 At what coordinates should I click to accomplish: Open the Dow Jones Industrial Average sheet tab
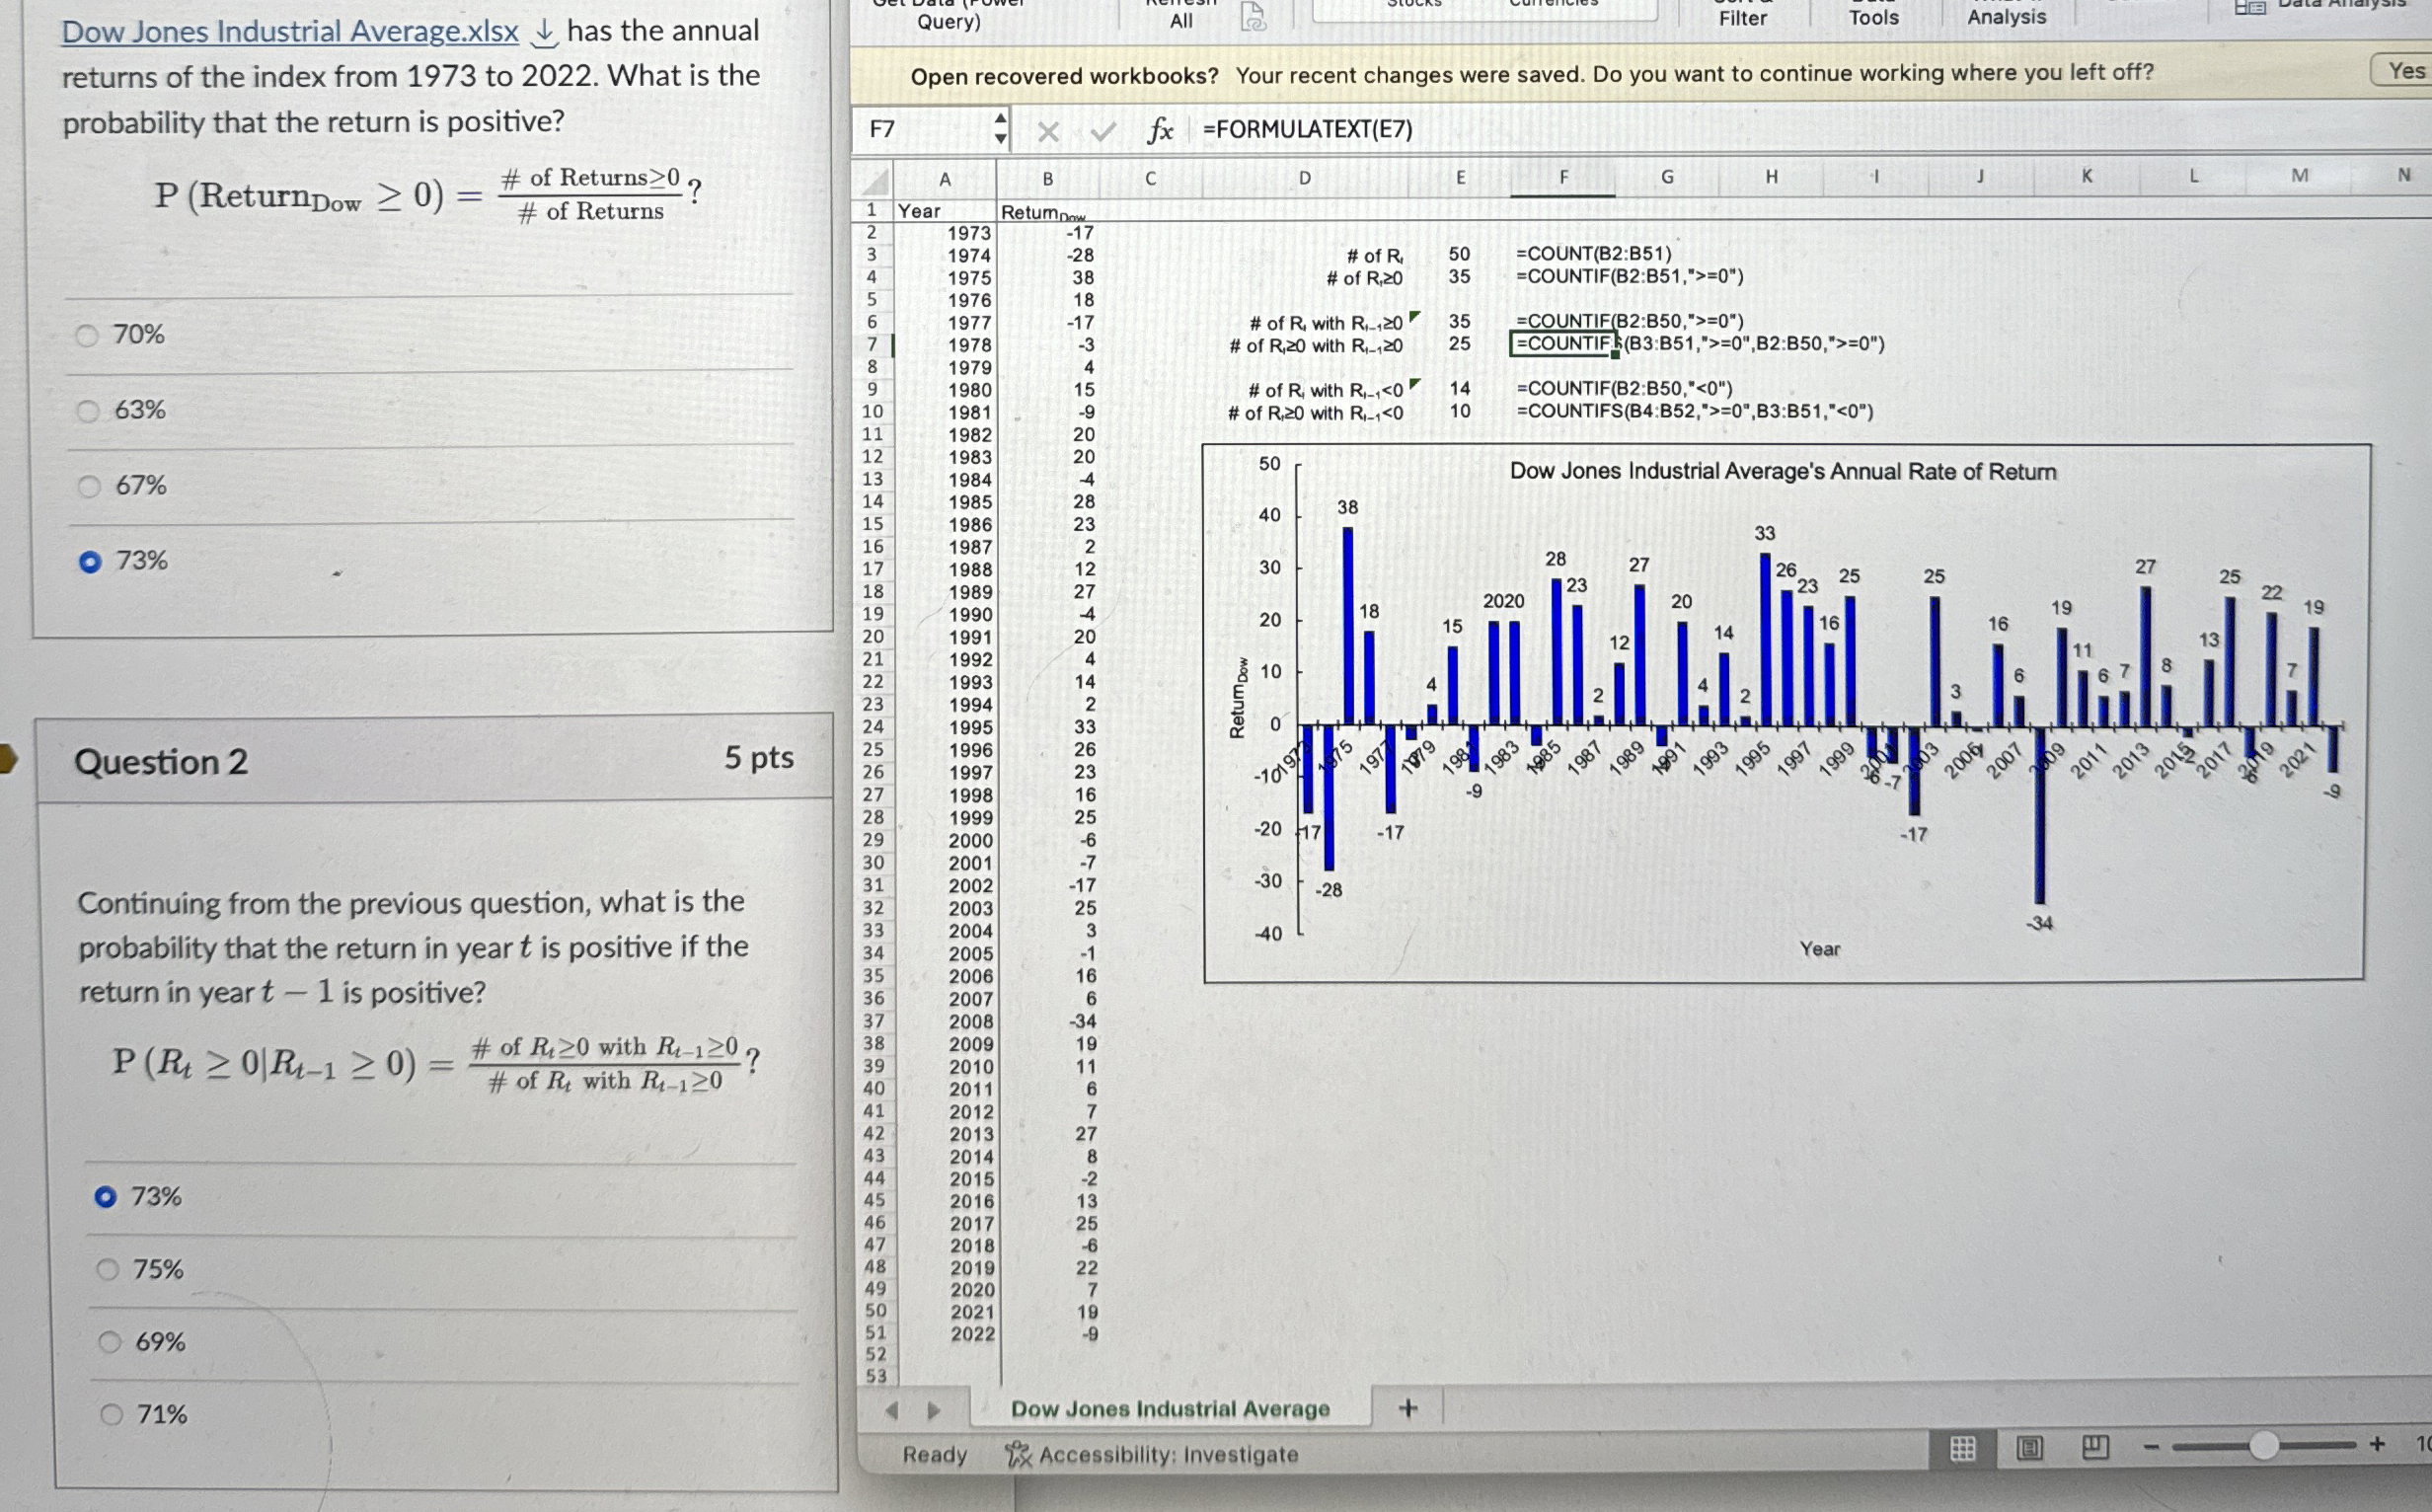(x=1170, y=1409)
